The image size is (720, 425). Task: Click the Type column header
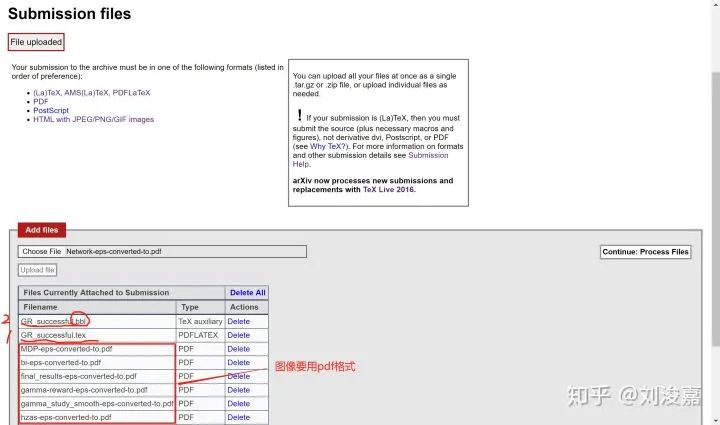point(200,307)
